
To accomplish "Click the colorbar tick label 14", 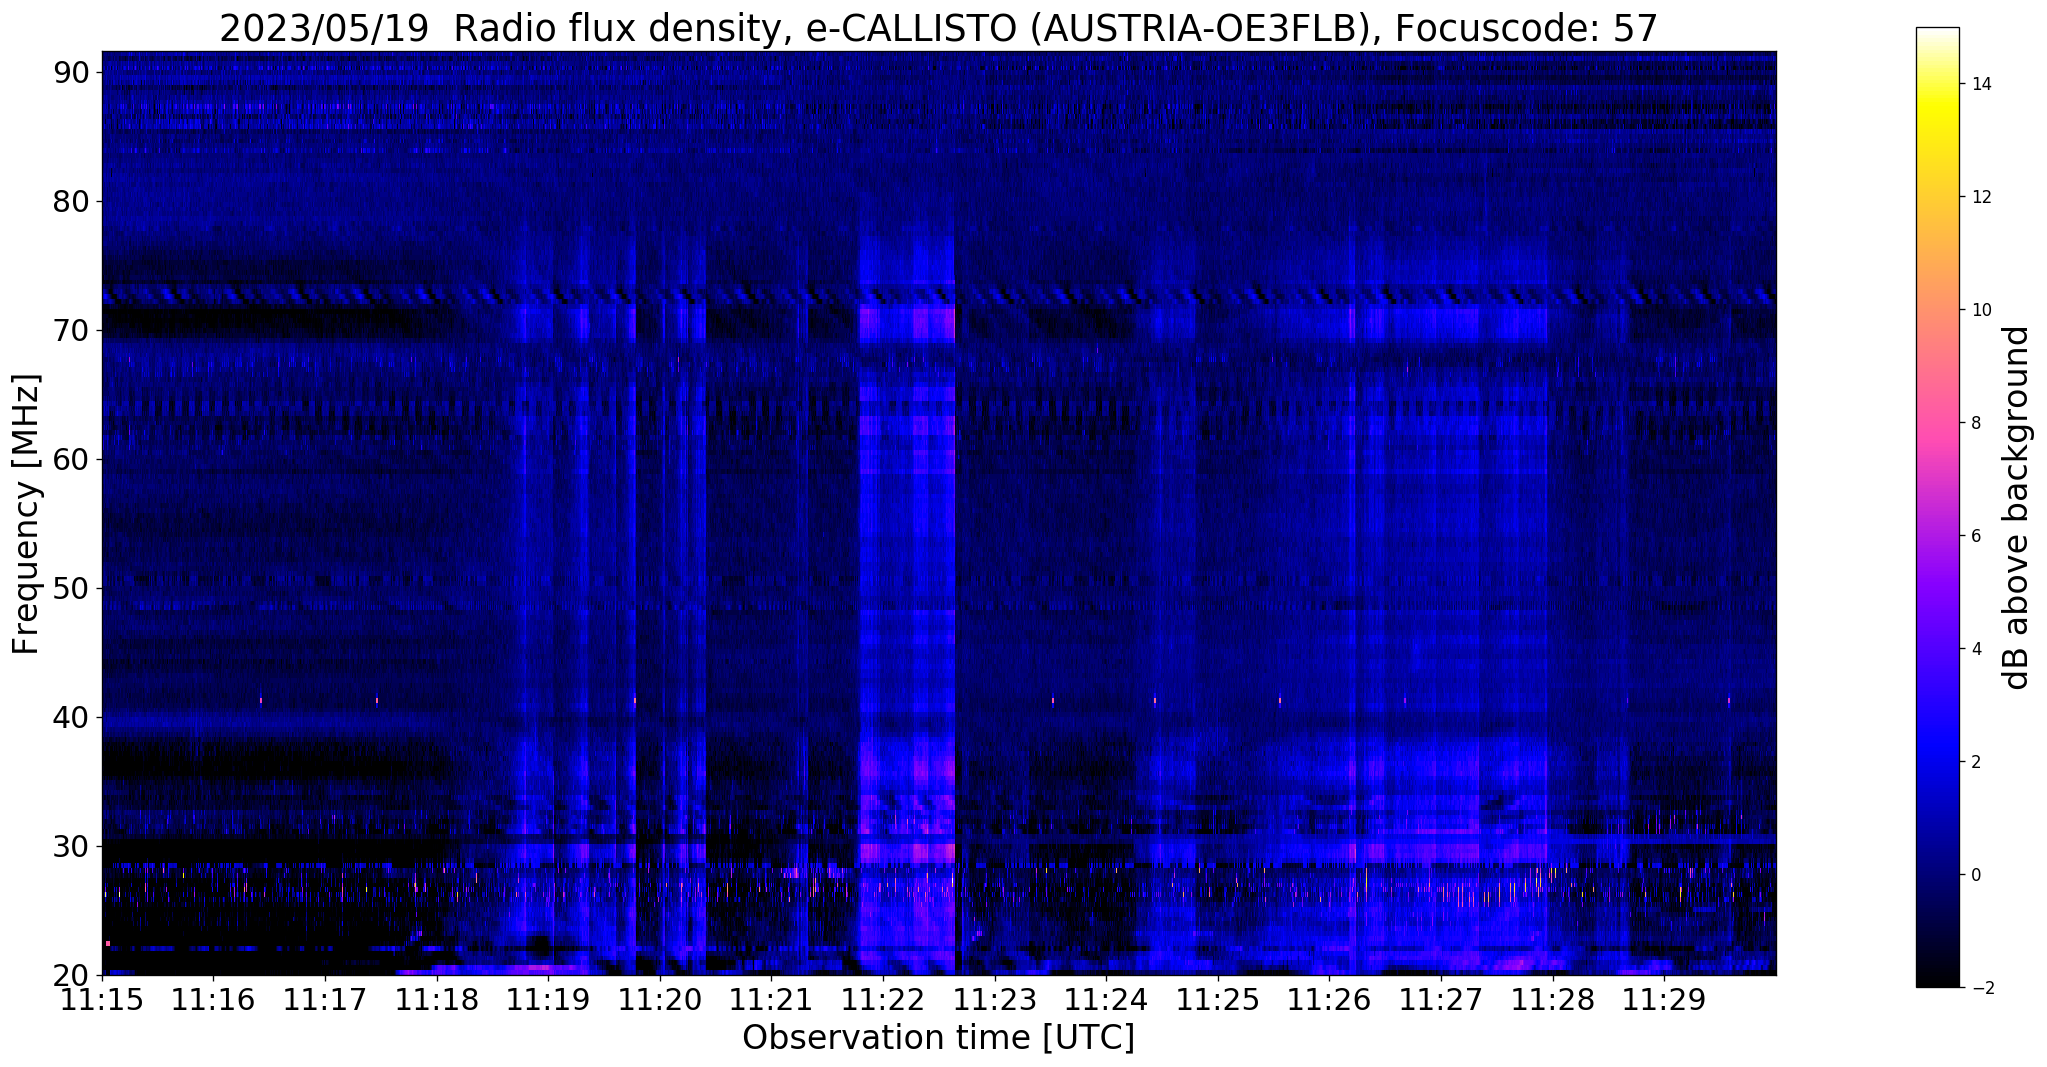I will click(x=1980, y=84).
